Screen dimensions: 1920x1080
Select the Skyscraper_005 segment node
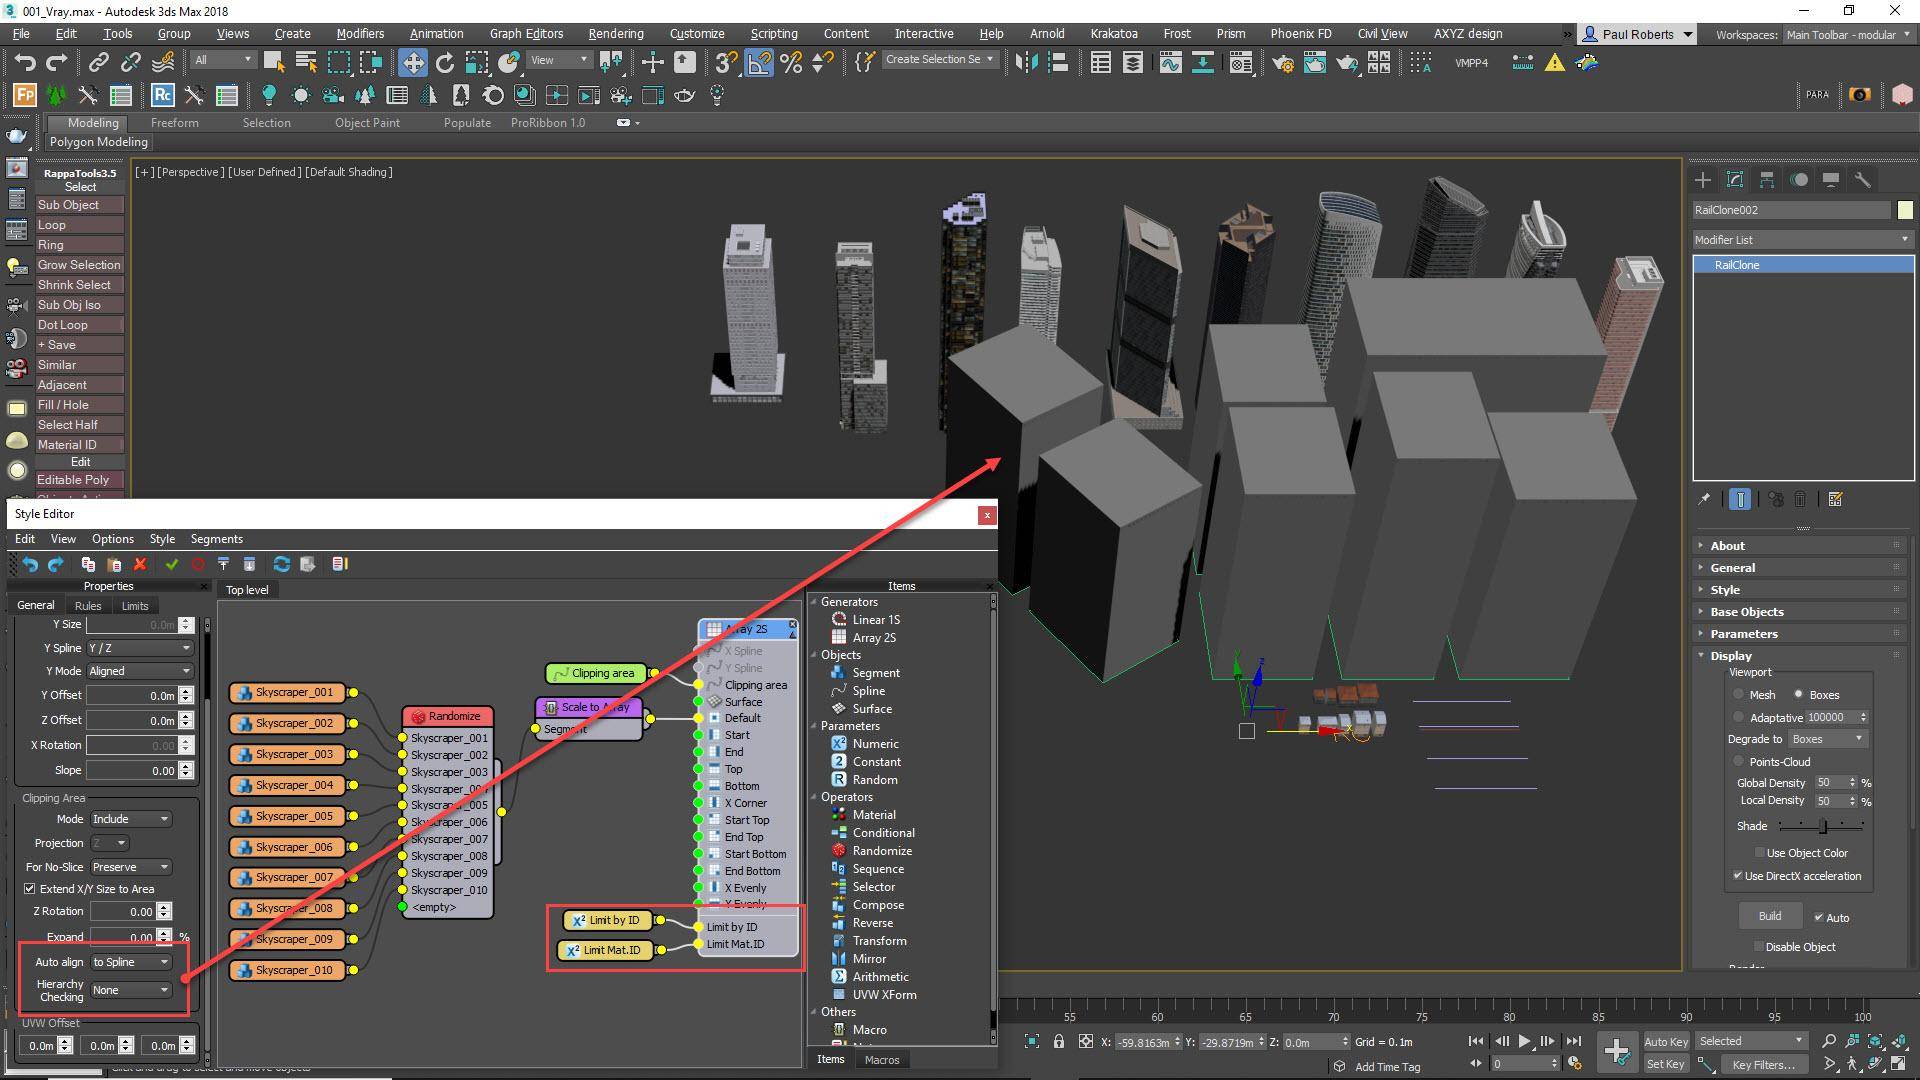pos(287,816)
